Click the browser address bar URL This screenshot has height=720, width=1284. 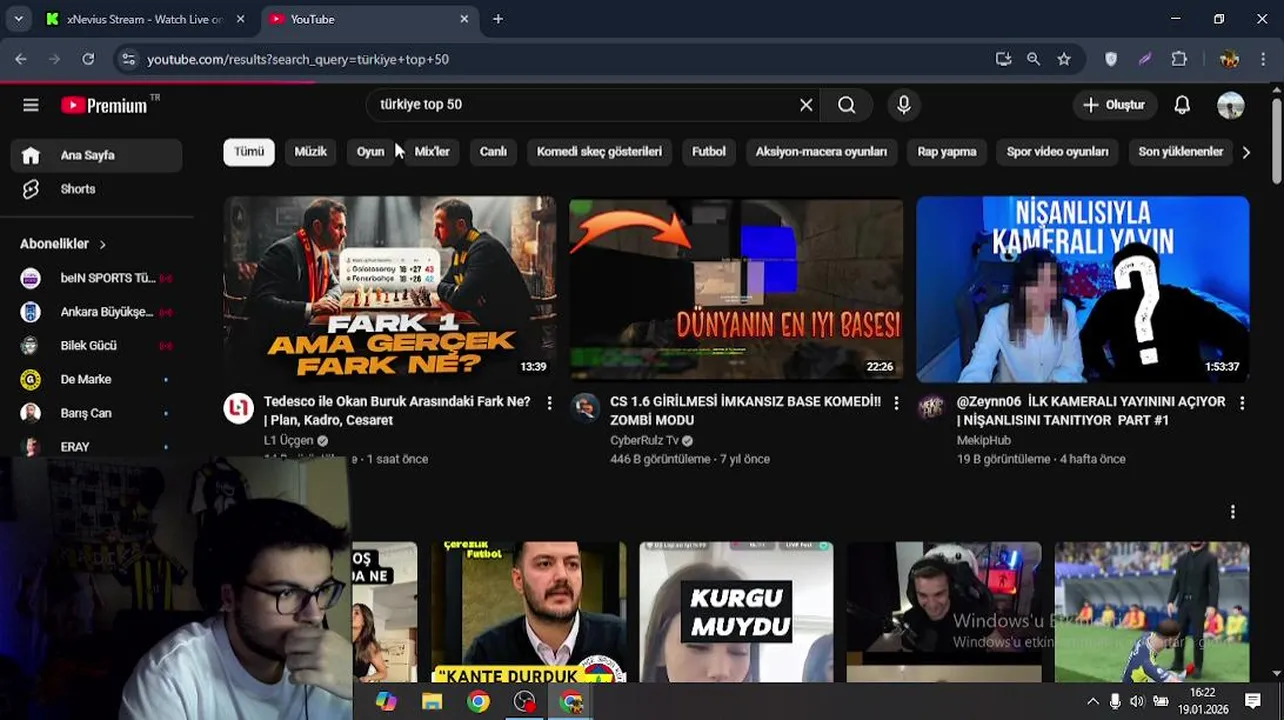298,59
